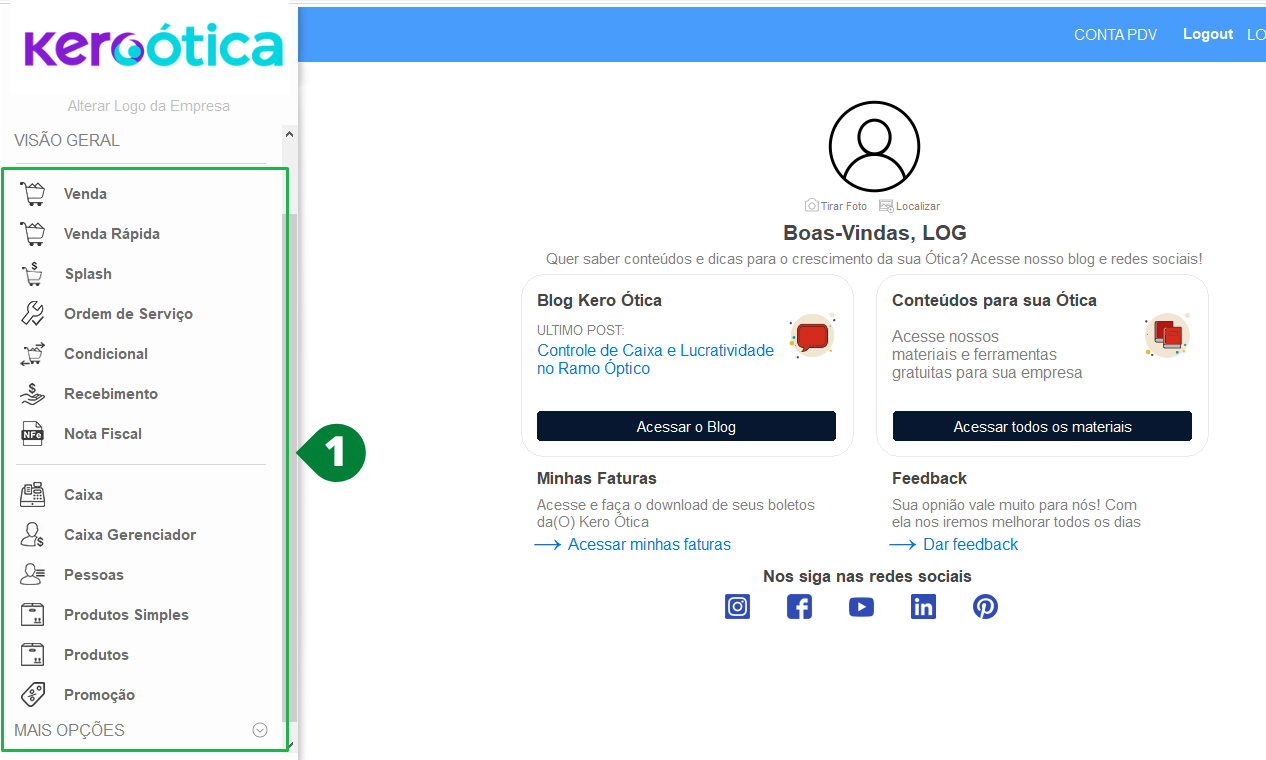Open the Caixa Gerenciador menu item
This screenshot has width=1266, height=760.
tap(130, 534)
